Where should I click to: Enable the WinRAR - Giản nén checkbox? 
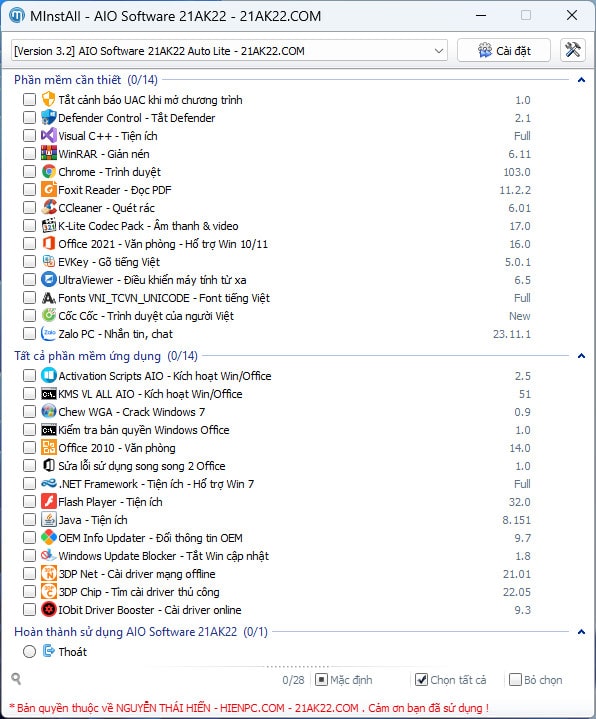[29, 153]
